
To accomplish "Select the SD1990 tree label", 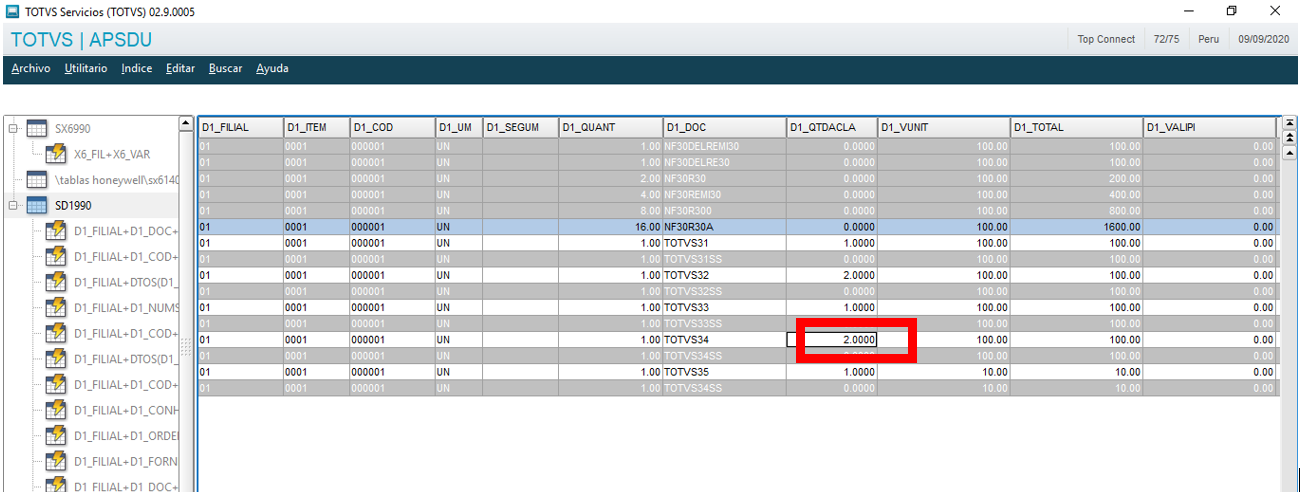I will tap(74, 206).
